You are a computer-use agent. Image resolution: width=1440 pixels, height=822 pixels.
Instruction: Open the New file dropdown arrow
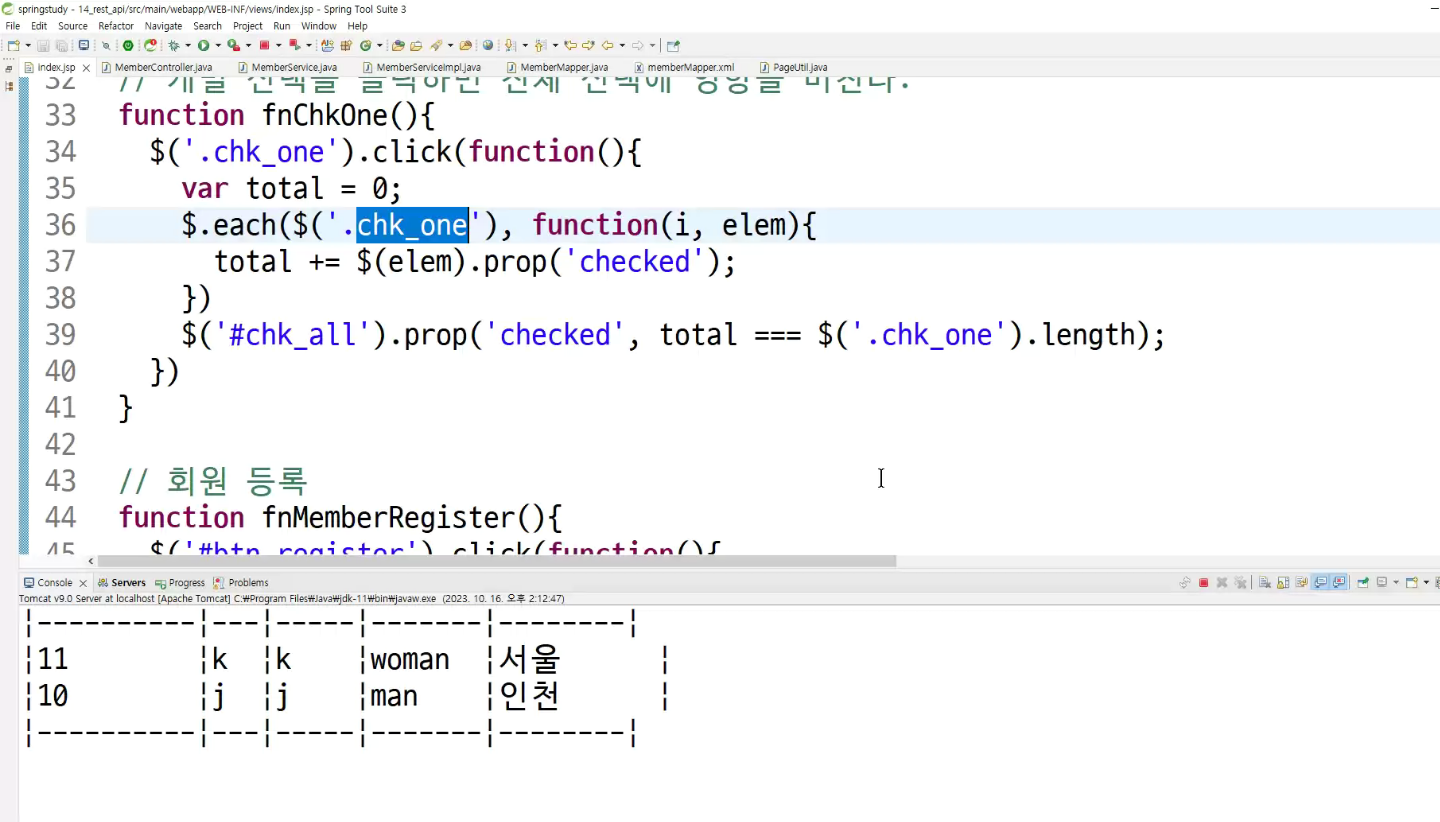tap(28, 45)
